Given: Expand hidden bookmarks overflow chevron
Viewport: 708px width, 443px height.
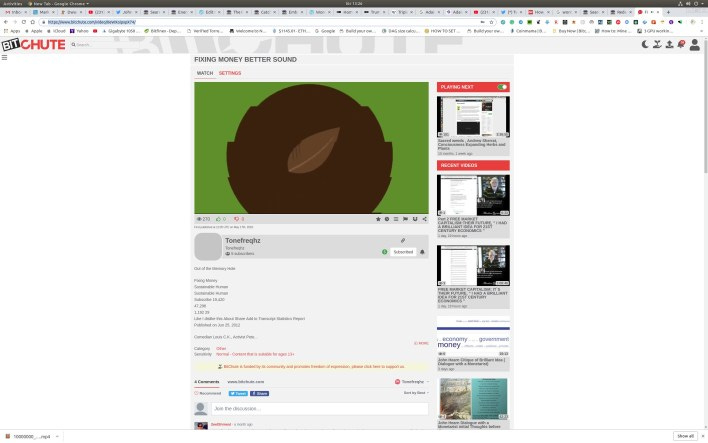Looking at the screenshot, I should click(703, 31).
